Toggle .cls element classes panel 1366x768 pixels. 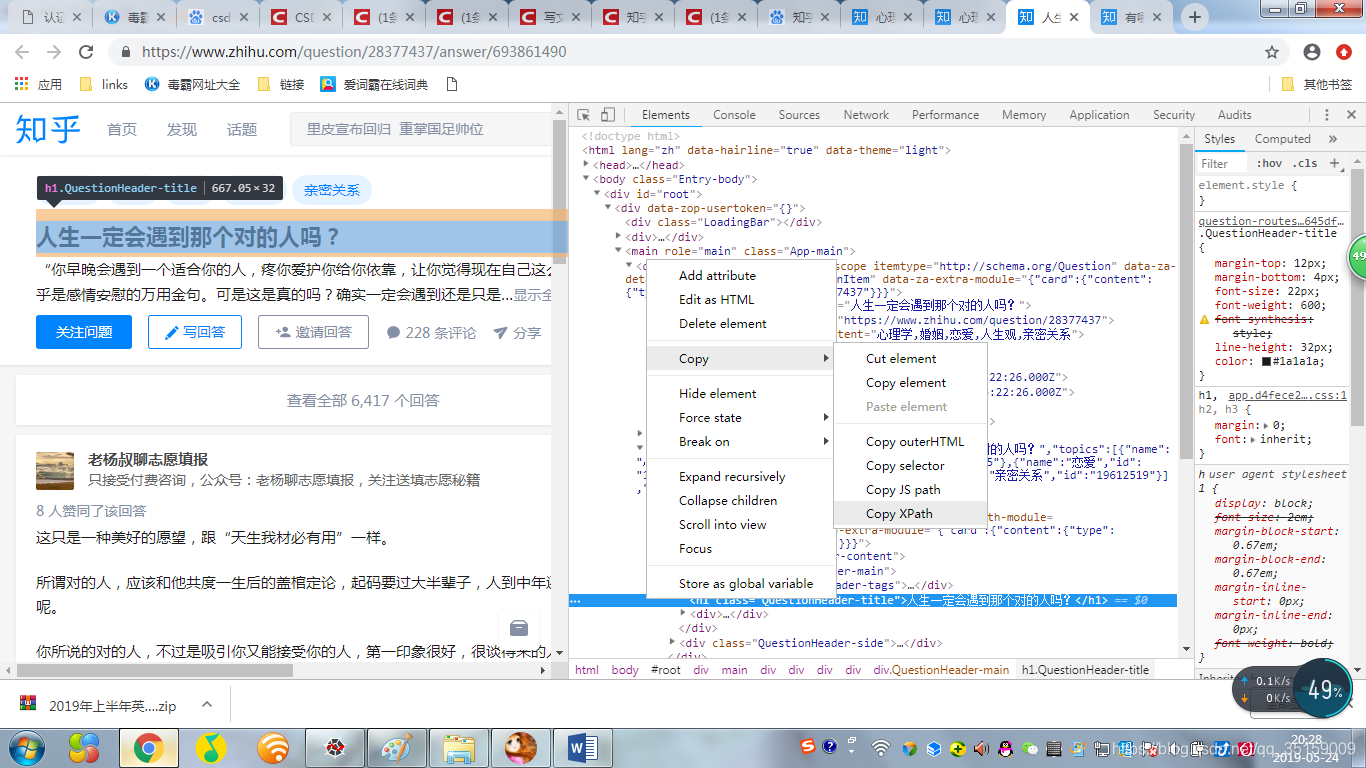click(x=1305, y=163)
